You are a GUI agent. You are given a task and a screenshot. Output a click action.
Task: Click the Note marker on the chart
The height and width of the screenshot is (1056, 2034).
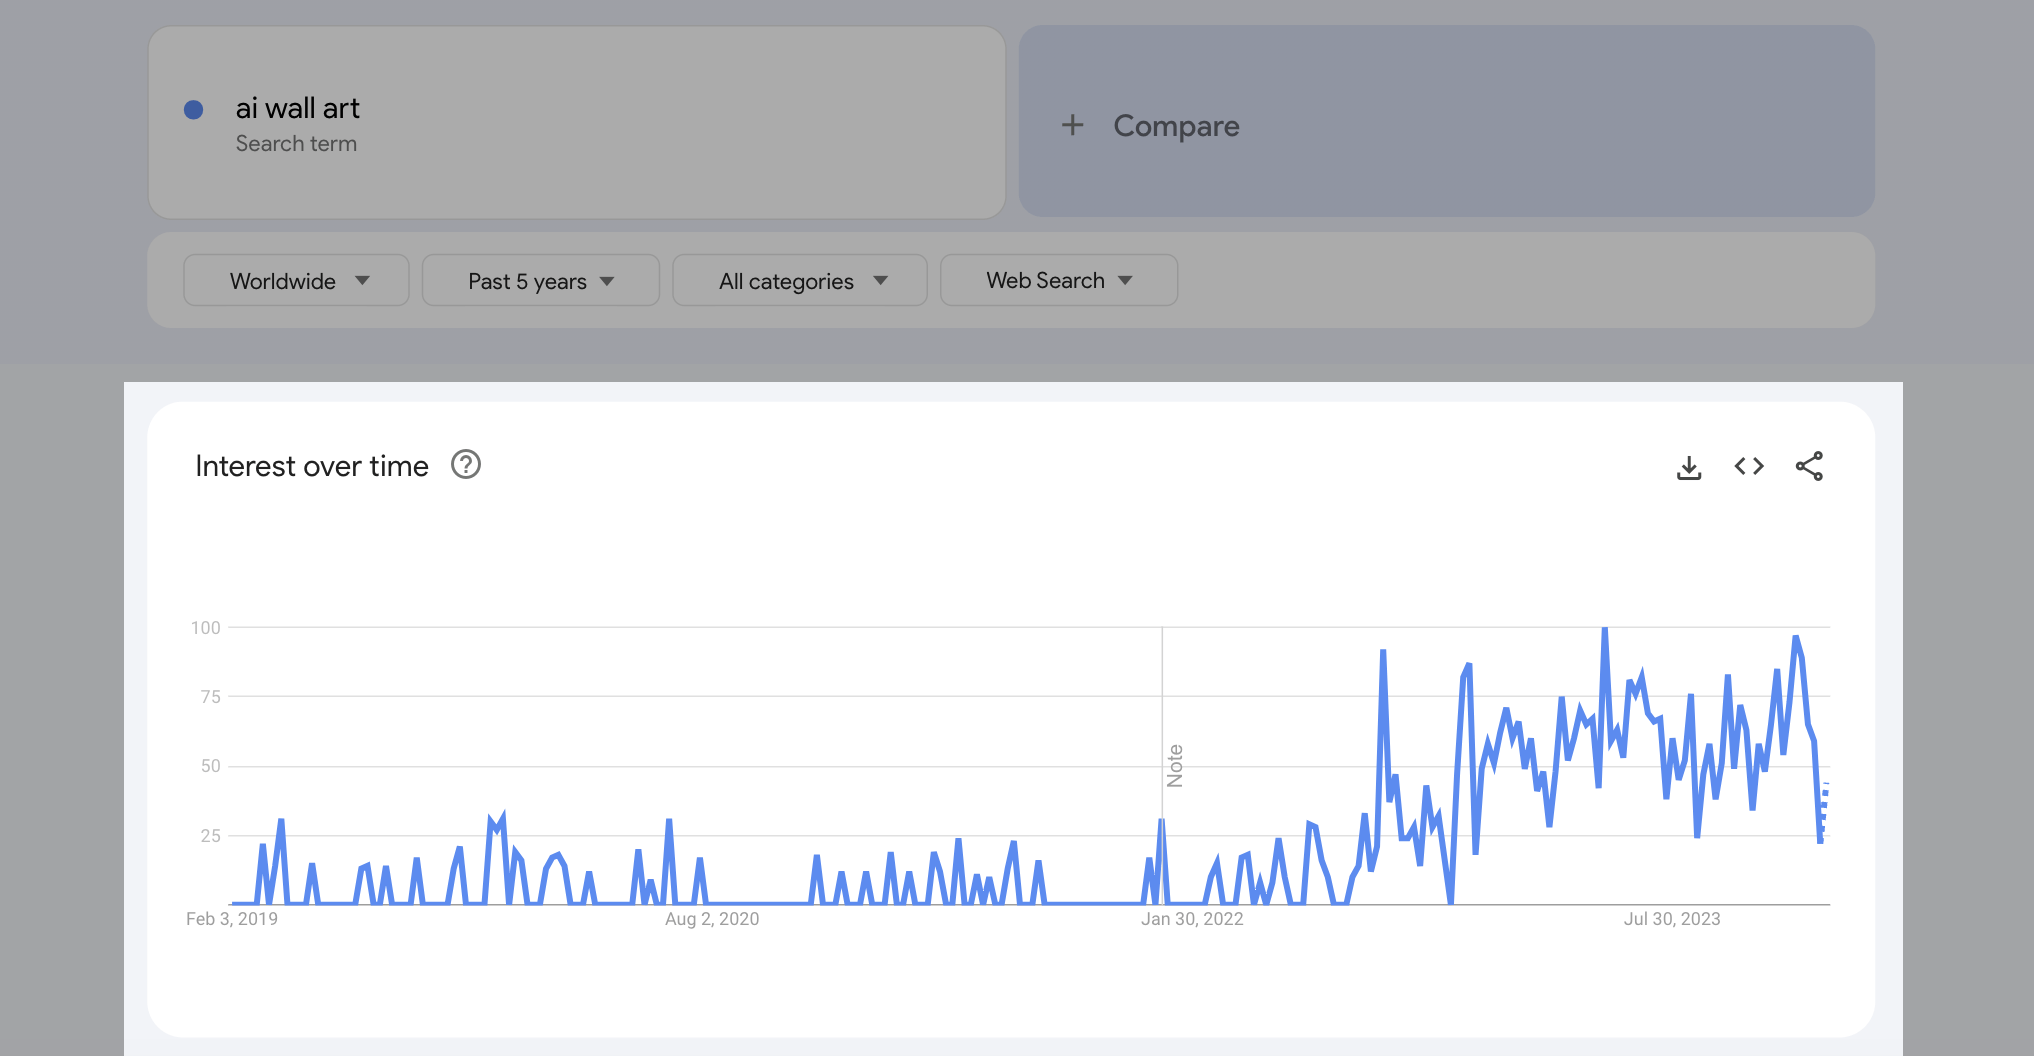(1175, 765)
